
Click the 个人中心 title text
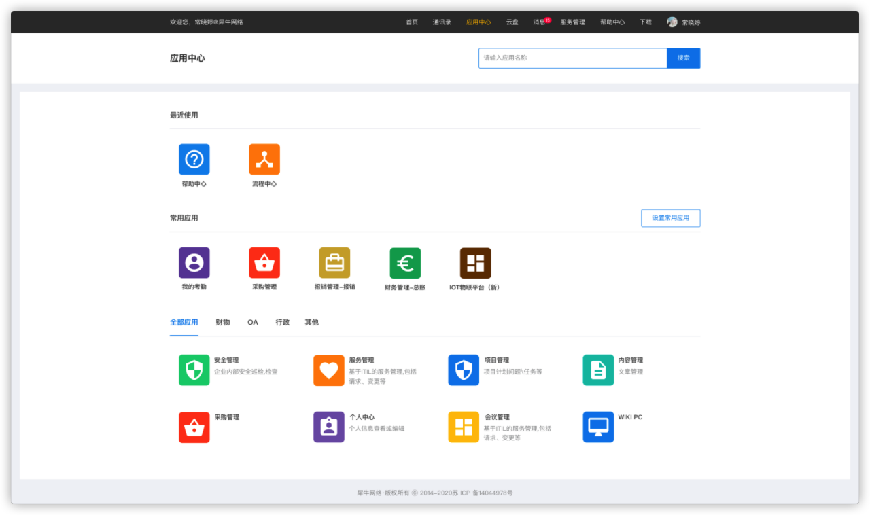pyautogui.click(x=362, y=417)
